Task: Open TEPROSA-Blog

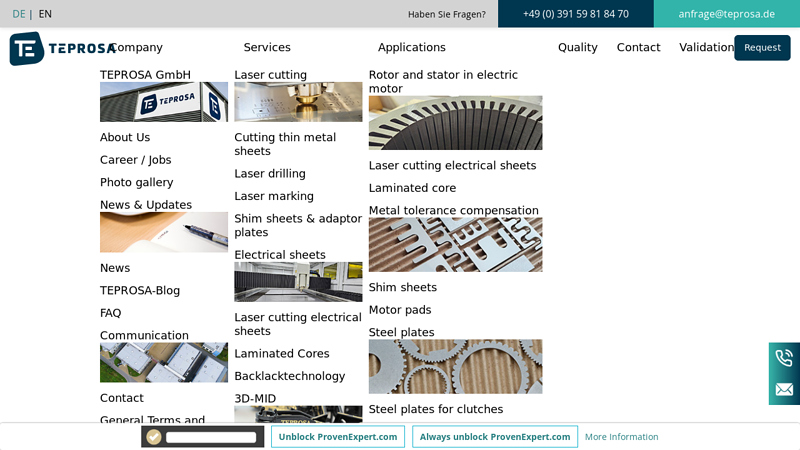Action: [x=140, y=290]
